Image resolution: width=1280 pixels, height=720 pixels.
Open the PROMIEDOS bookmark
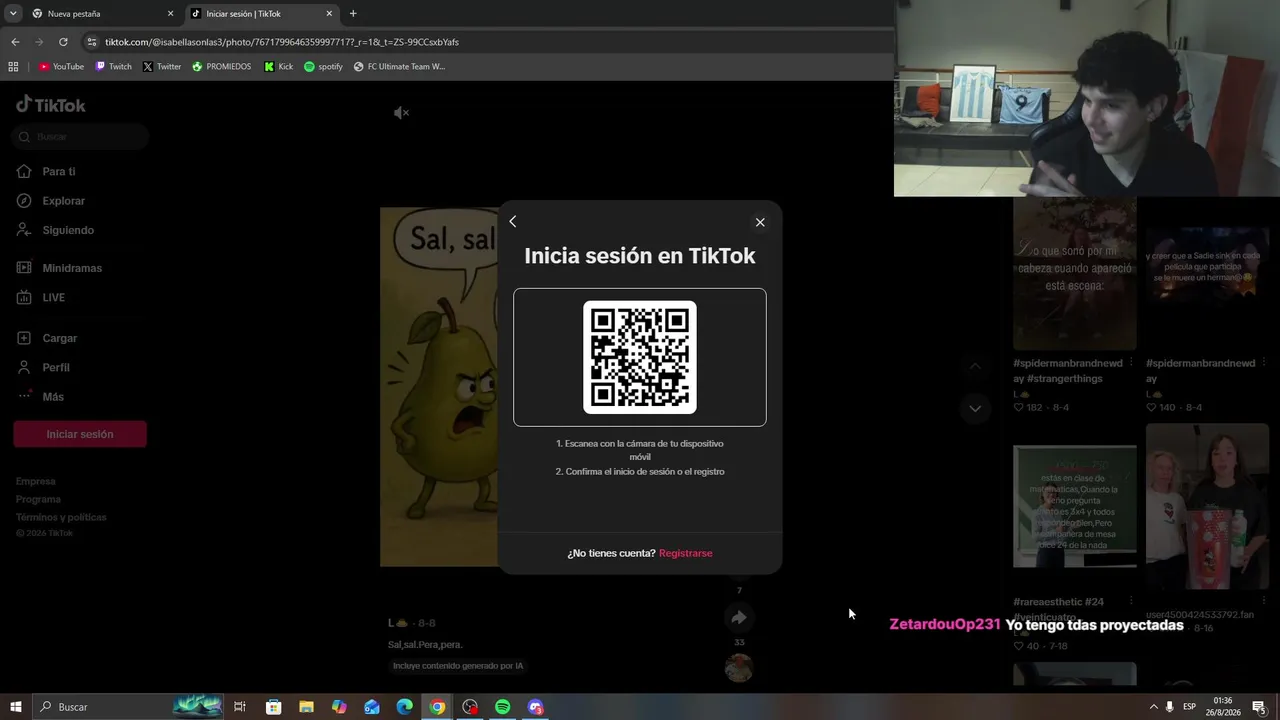click(x=221, y=67)
